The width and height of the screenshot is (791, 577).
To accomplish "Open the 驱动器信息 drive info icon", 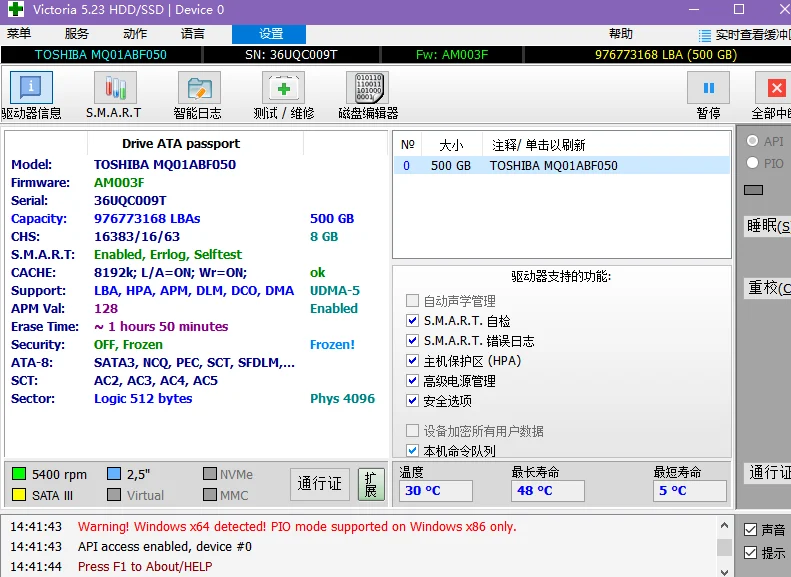I will (x=31, y=88).
